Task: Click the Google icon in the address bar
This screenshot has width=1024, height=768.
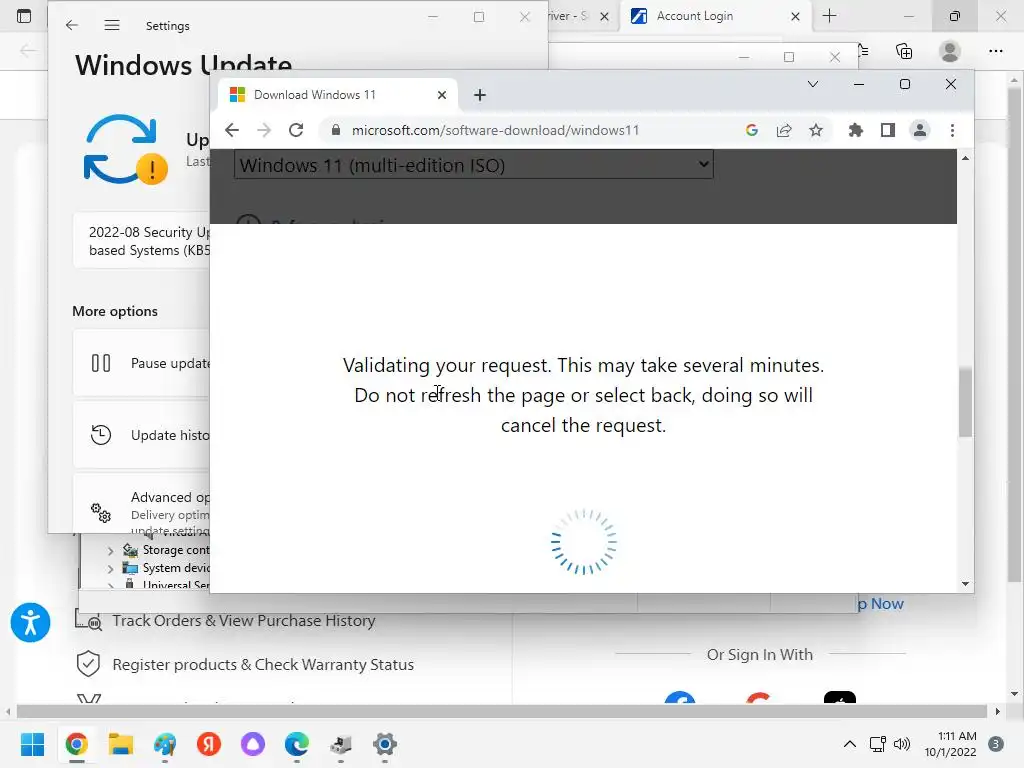Action: coord(752,130)
